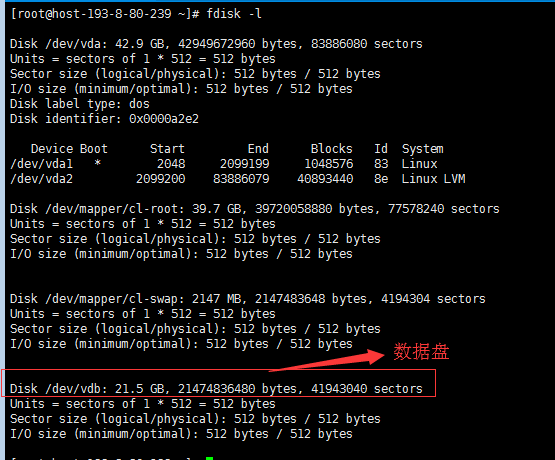Click the Disk /dev/vda header line
555x460 pixels.
[x=216, y=44]
